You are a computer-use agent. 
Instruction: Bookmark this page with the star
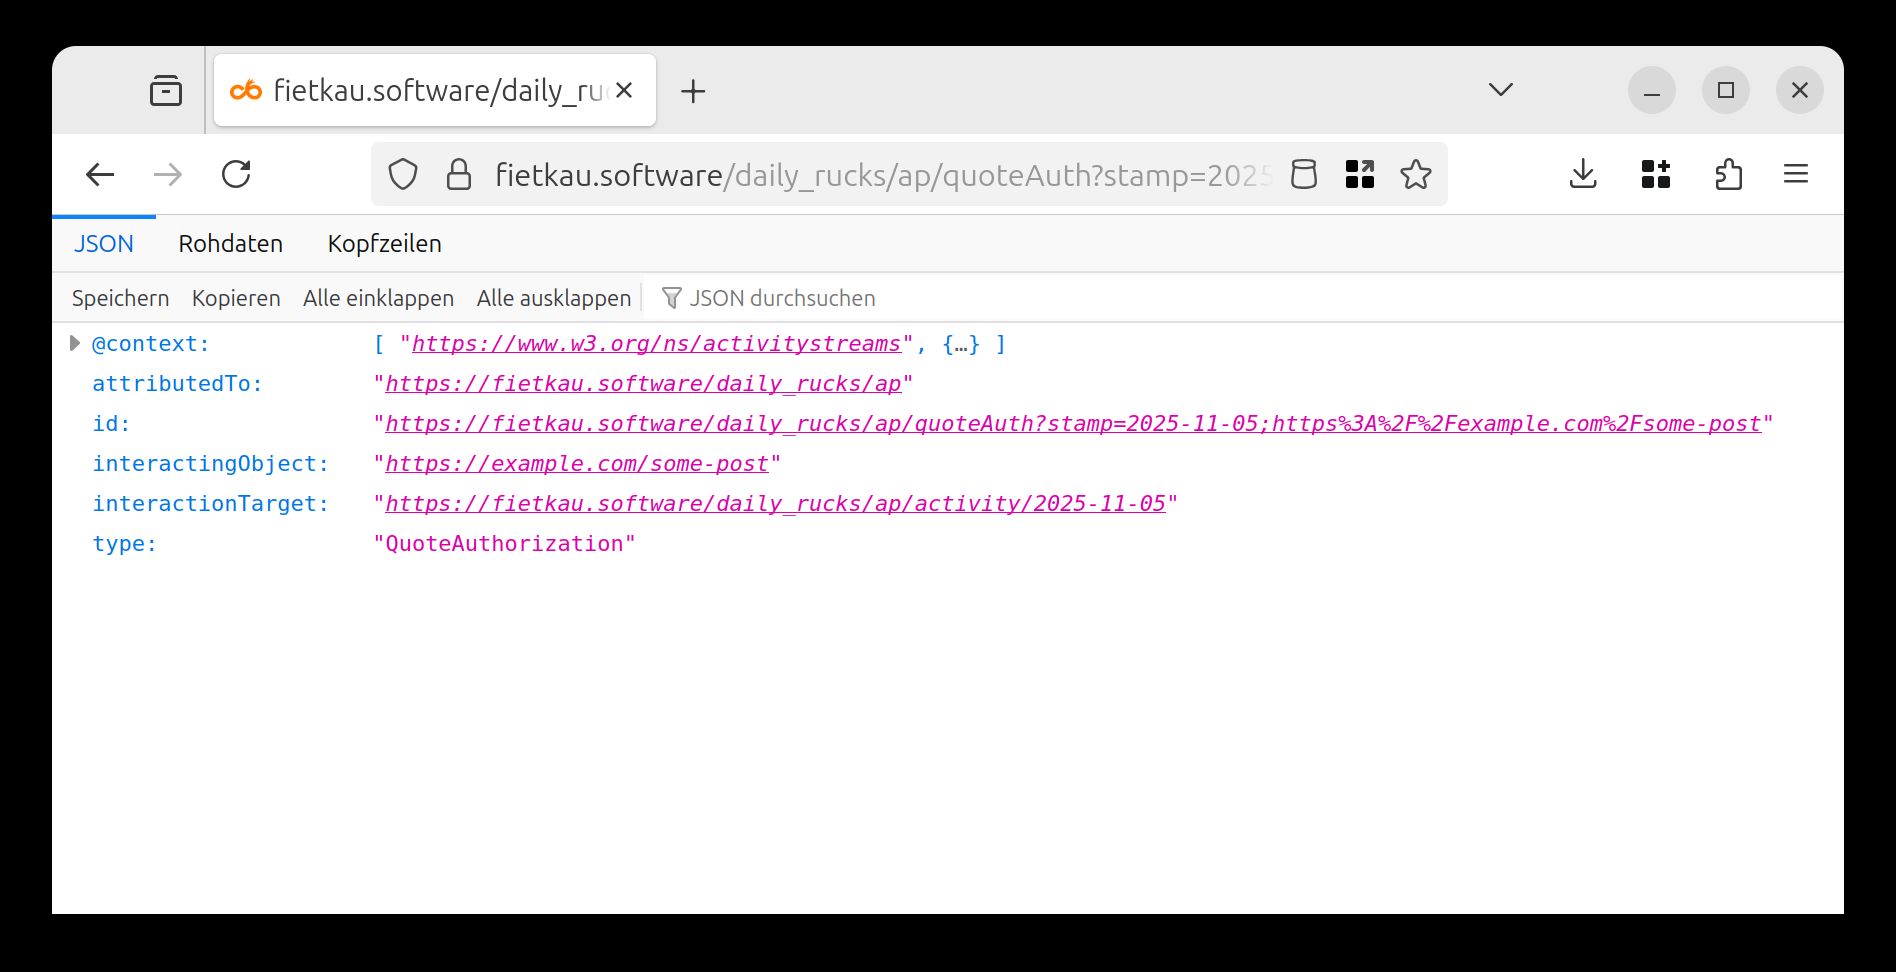click(1417, 174)
